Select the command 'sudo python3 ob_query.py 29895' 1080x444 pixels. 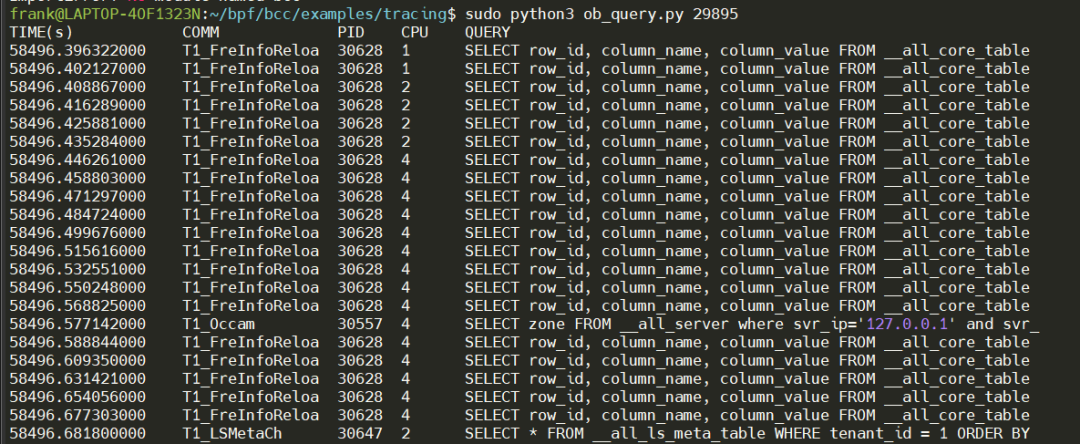[602, 14]
